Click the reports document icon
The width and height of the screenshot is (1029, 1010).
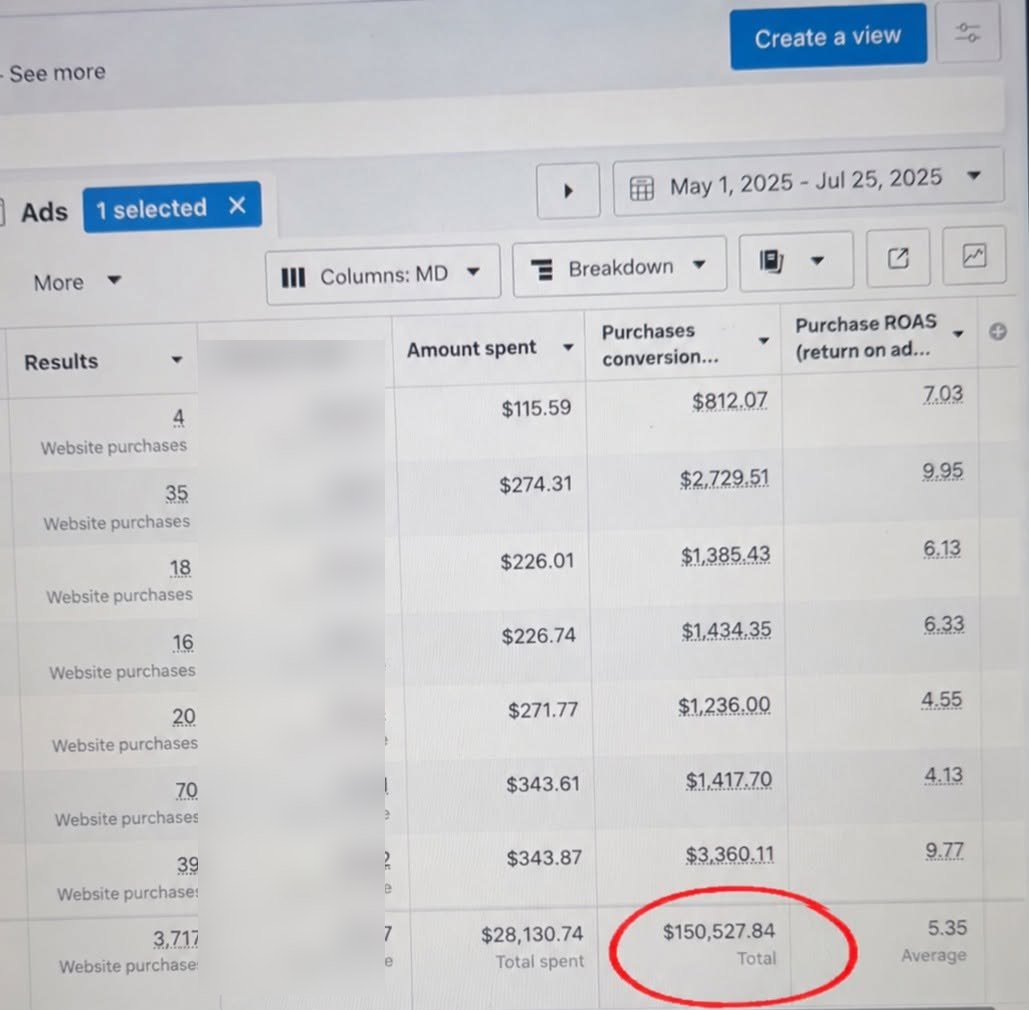point(771,262)
